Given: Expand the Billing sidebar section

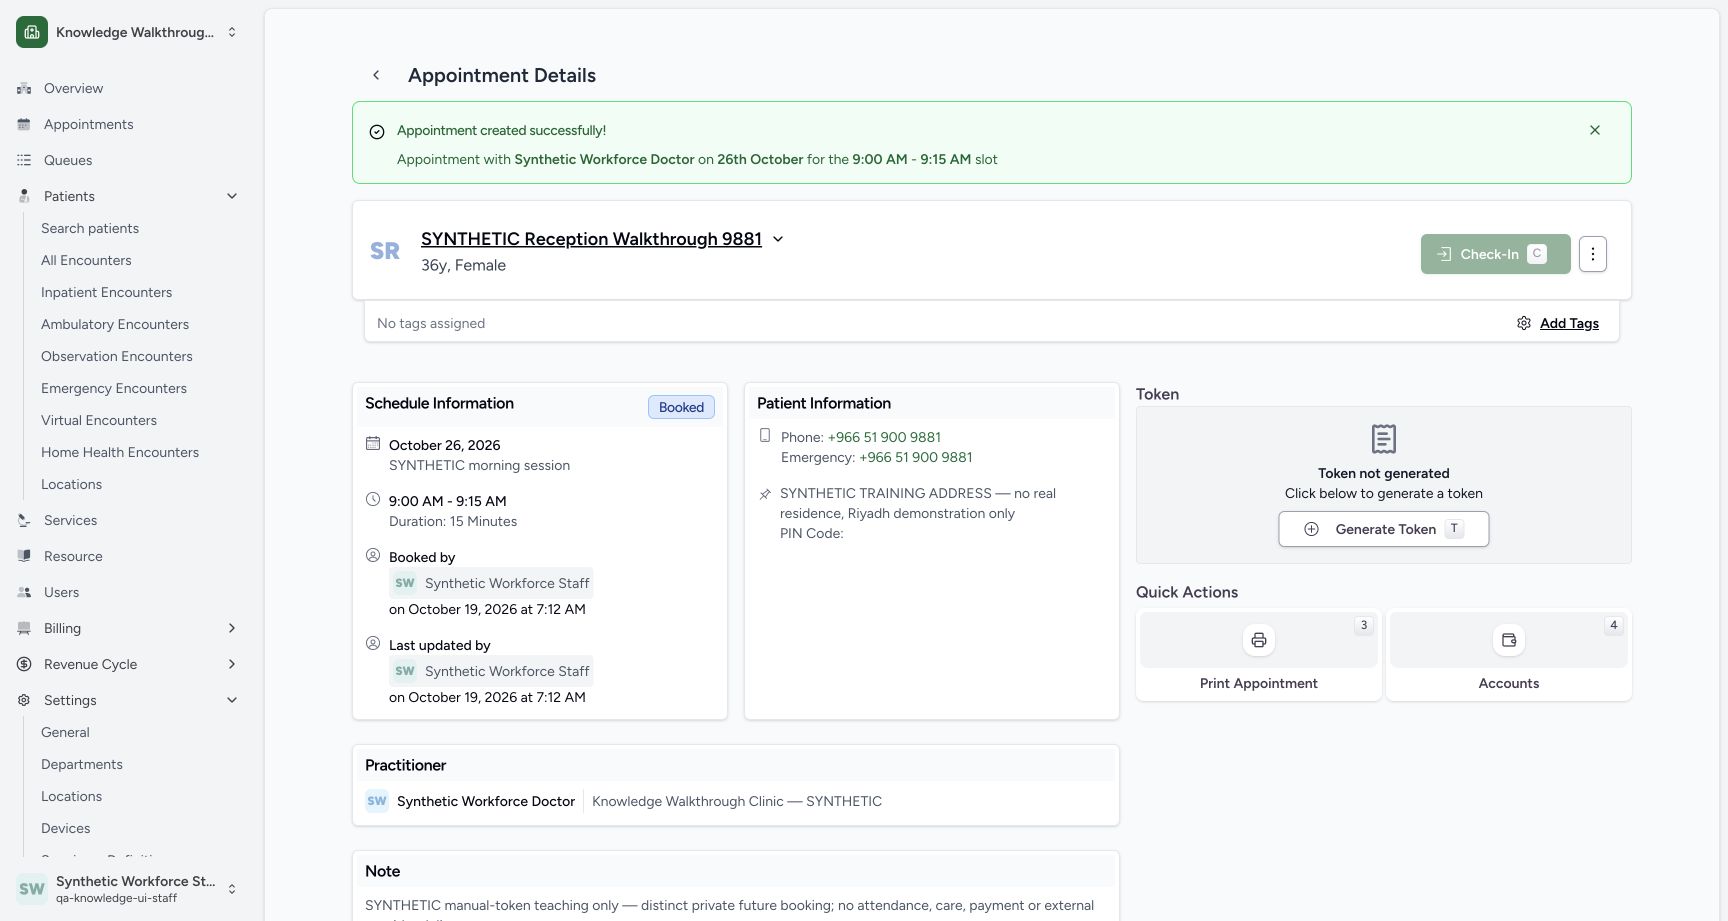Looking at the screenshot, I should pyautogui.click(x=128, y=628).
